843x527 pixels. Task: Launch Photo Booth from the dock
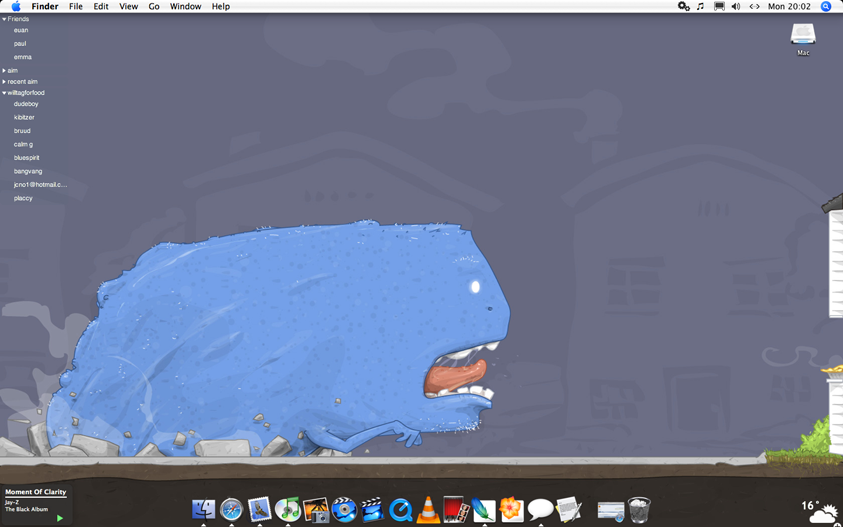454,509
